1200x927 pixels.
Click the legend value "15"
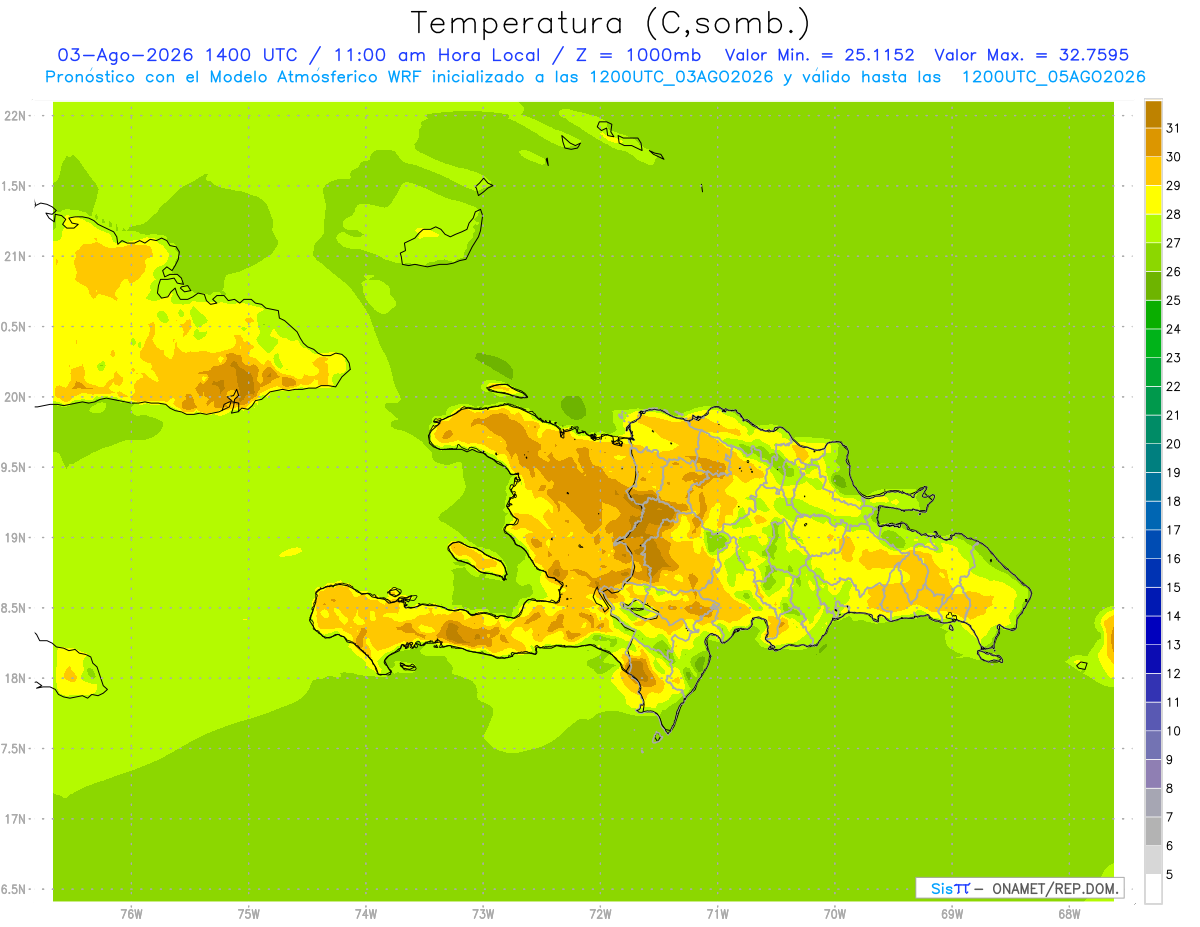pos(1173,587)
